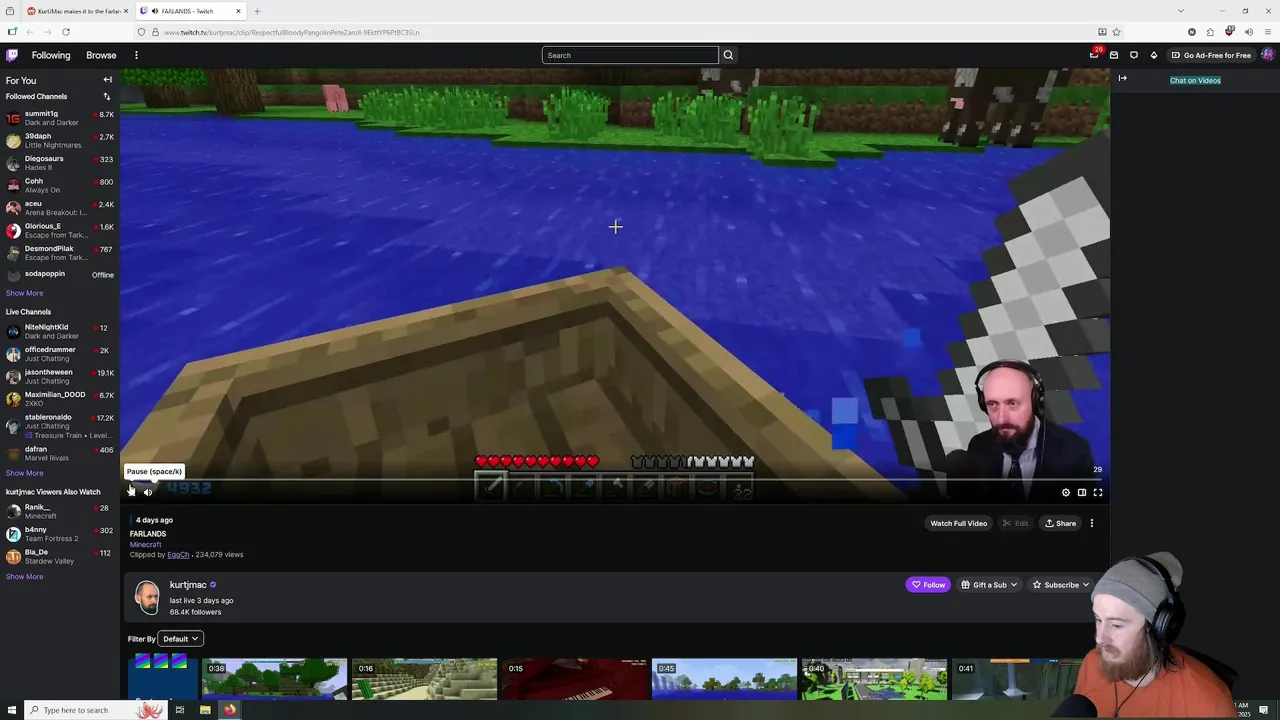
Task: Go to the Following tab
Action: coord(51,55)
